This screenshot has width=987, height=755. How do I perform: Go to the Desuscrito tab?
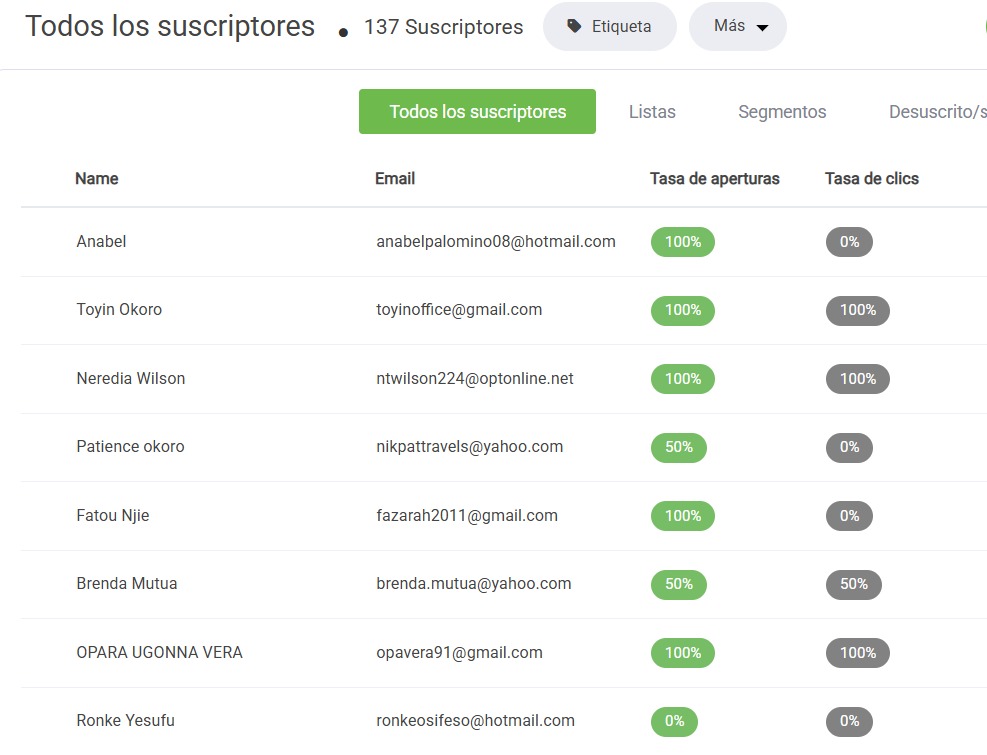[x=937, y=111]
